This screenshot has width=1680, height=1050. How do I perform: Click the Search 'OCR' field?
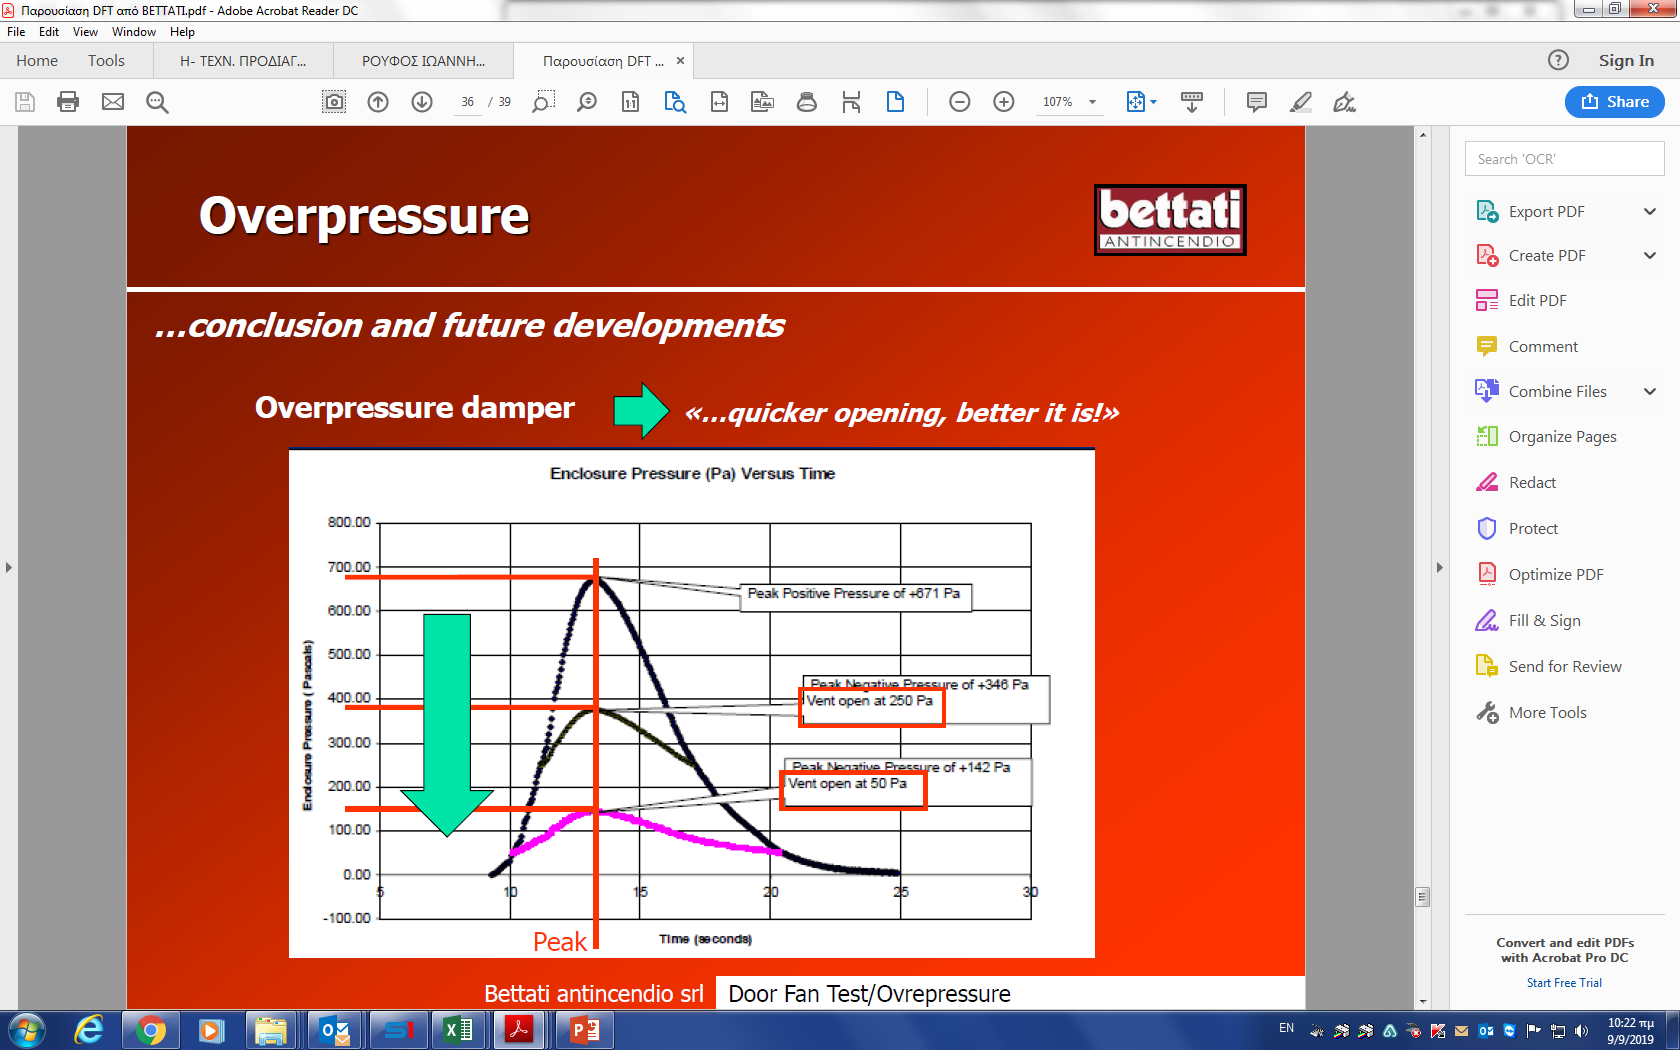point(1564,159)
